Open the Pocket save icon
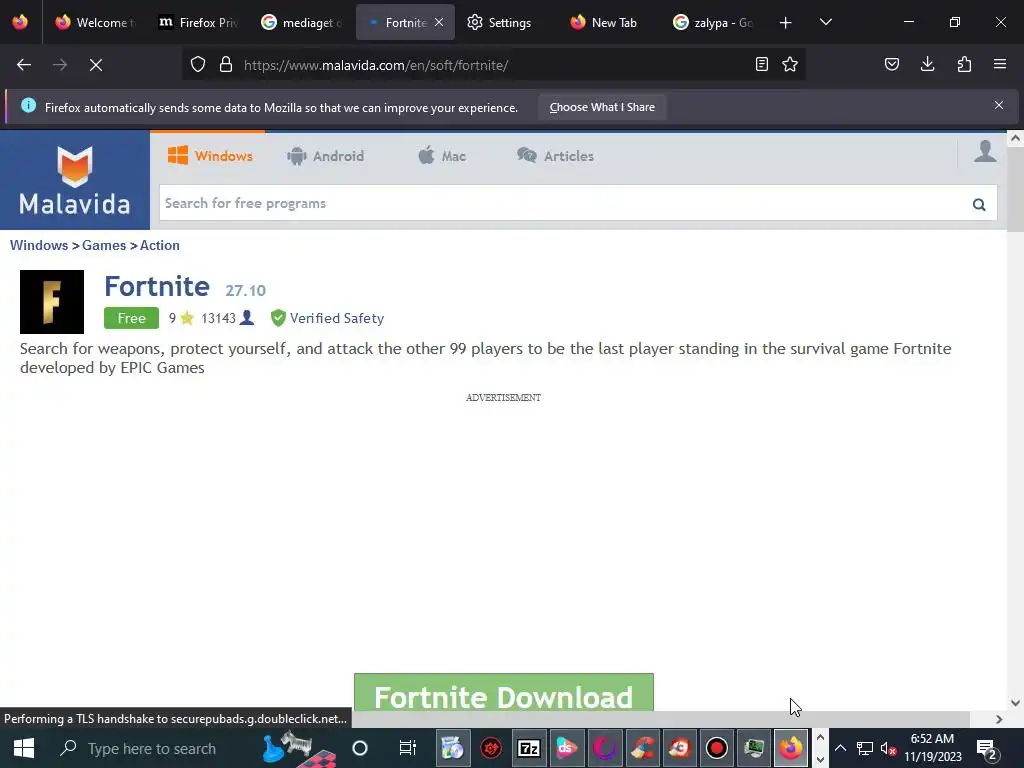1024x768 pixels. coord(892,64)
